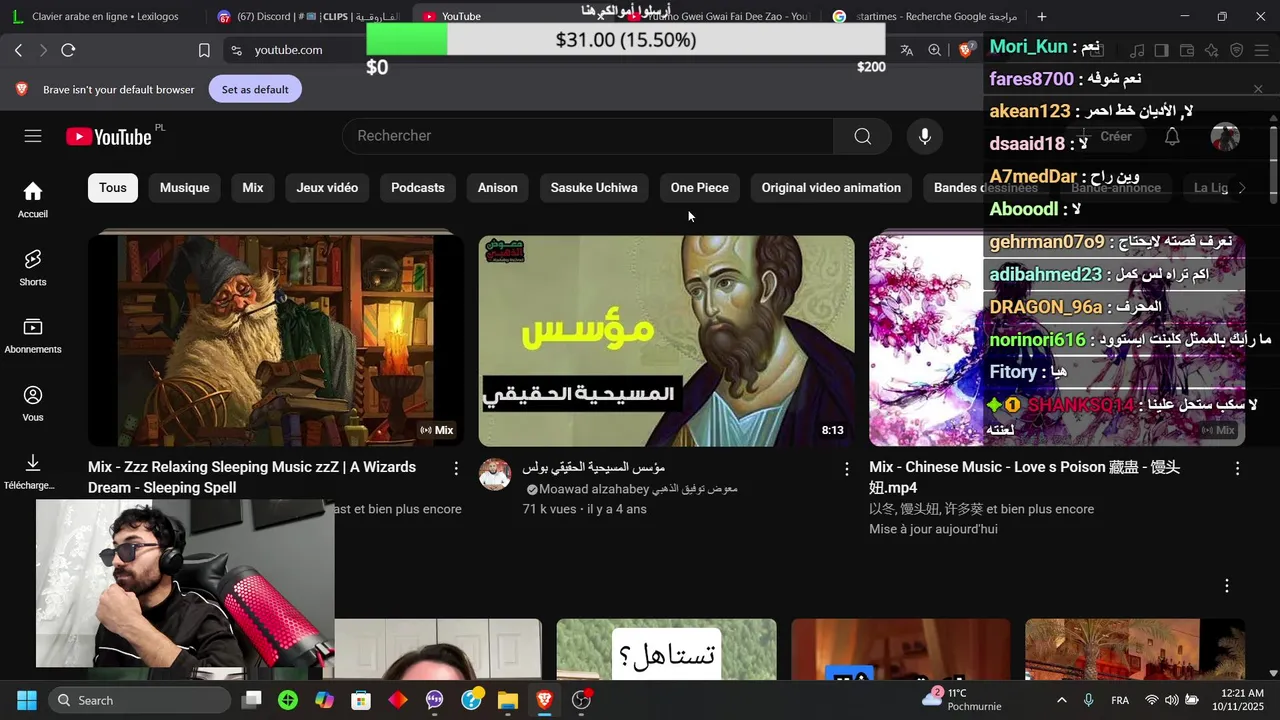1280x720 pixels.
Task: Go to Accueil in the sidebar
Action: (x=33, y=199)
